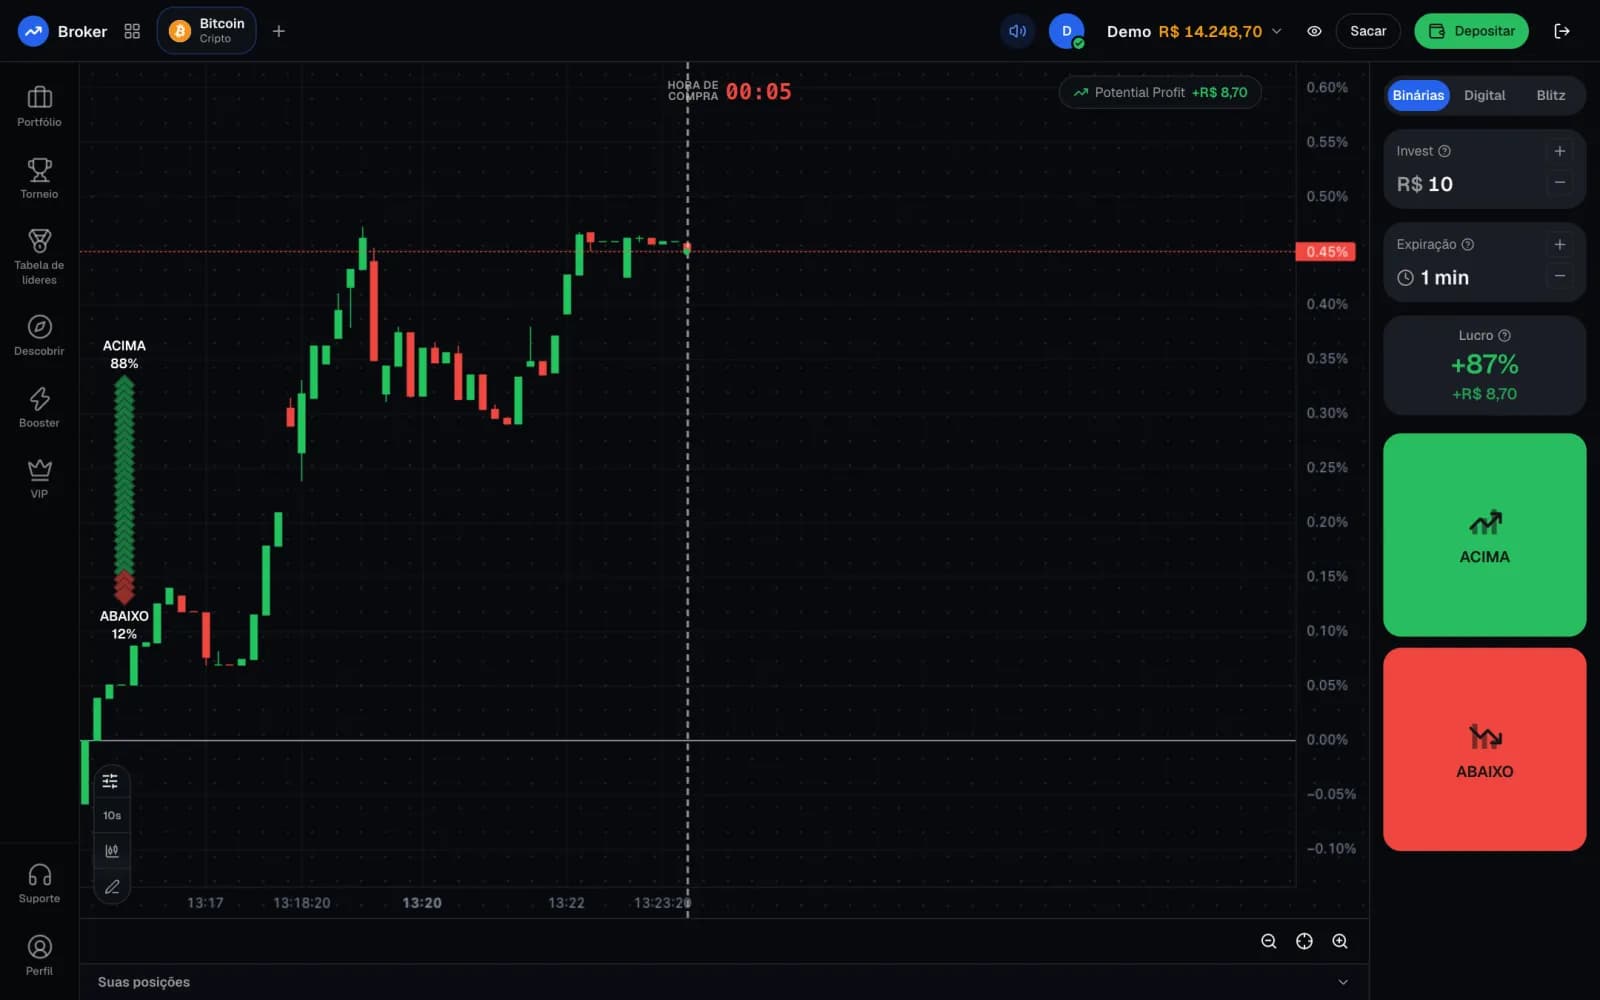Viewport: 1600px width, 1000px height.
Task: Decrease Expiração time with minus
Action: tap(1559, 276)
